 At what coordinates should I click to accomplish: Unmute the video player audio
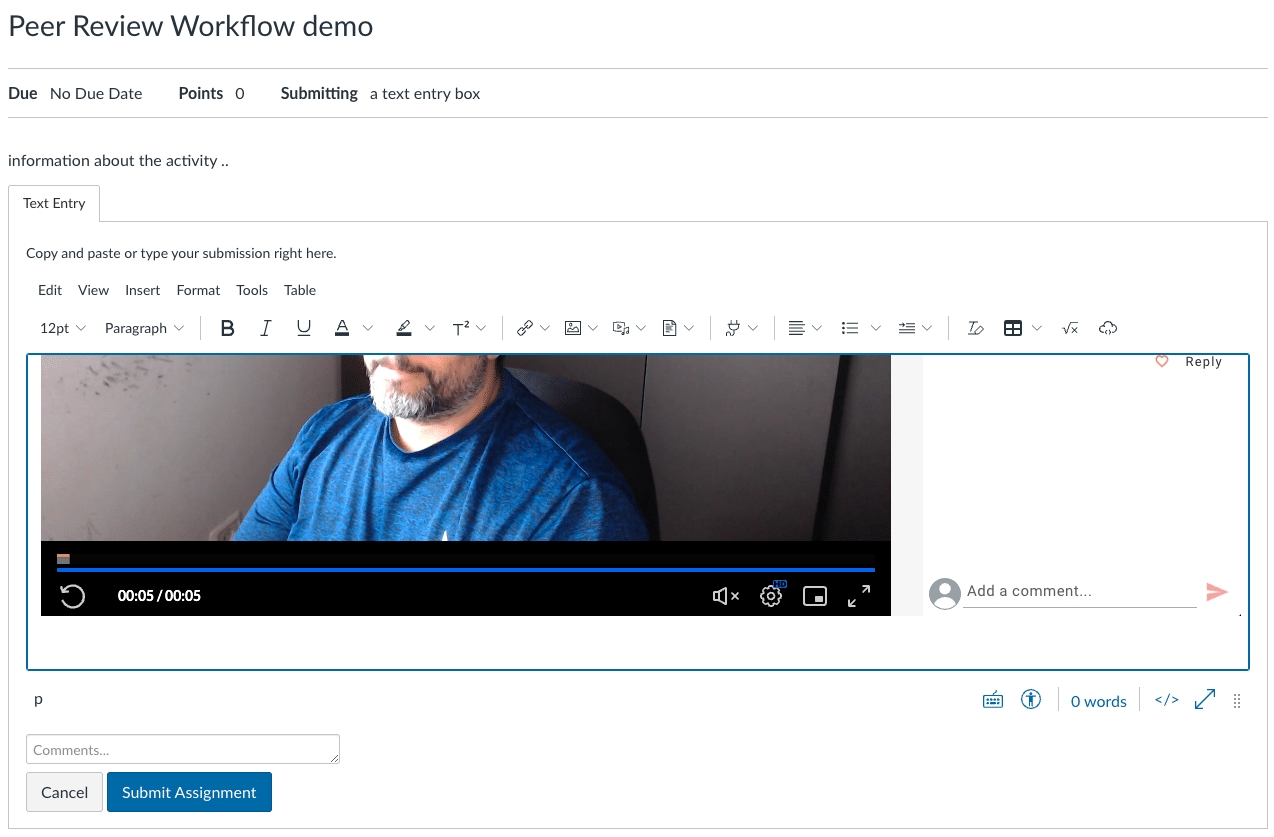(x=725, y=596)
